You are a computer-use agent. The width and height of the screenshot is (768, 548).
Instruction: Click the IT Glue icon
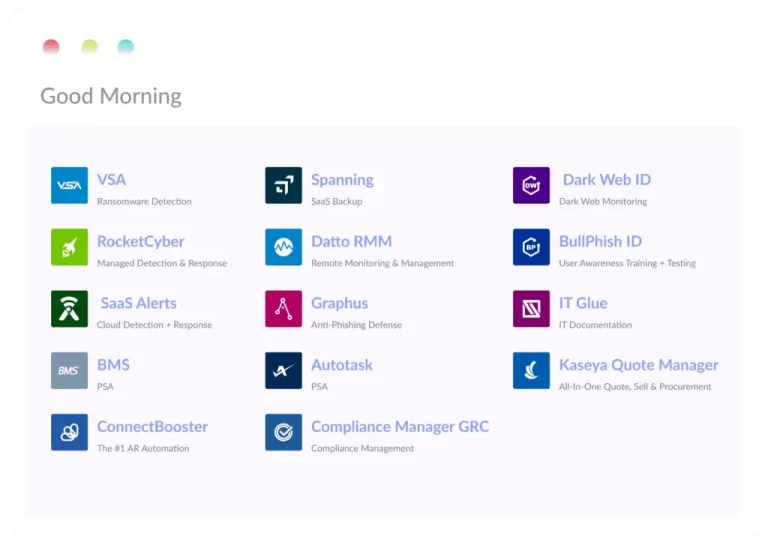click(x=531, y=309)
